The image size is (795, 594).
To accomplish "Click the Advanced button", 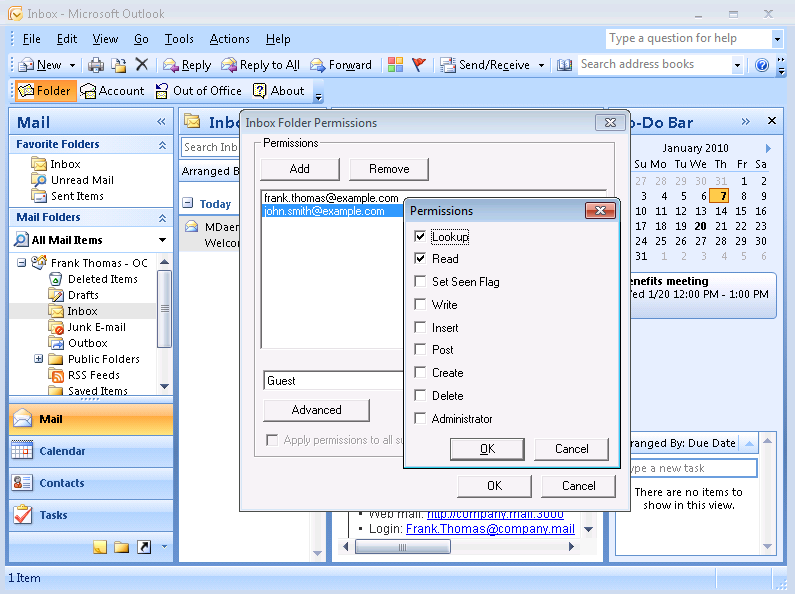I will pyautogui.click(x=316, y=410).
